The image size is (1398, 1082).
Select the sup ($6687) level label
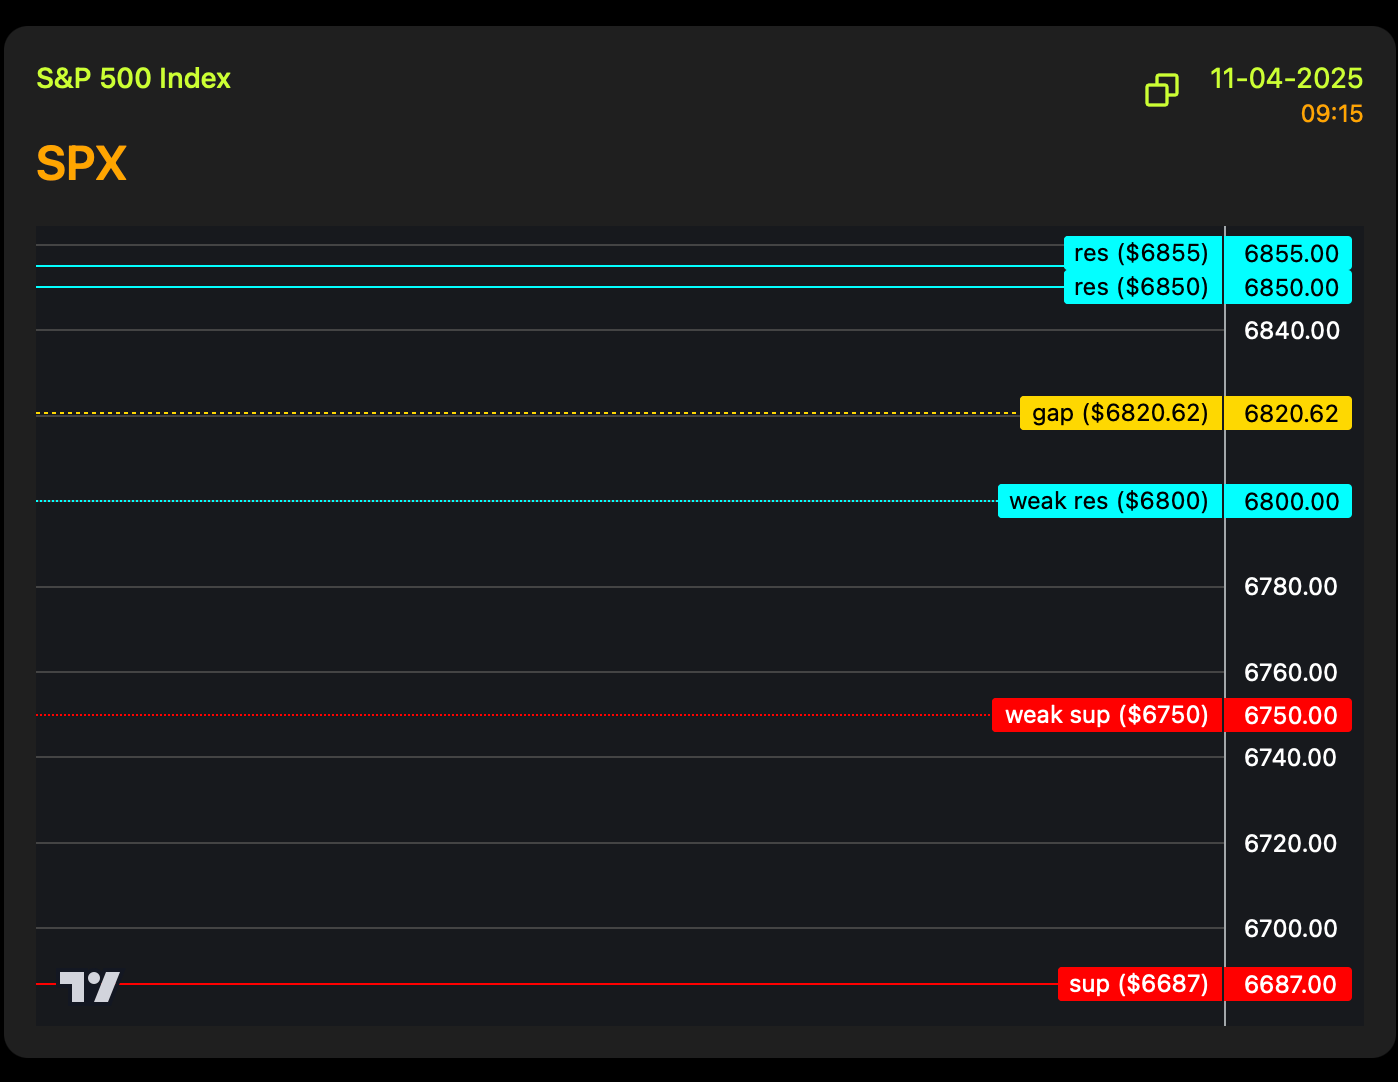coord(1139,984)
